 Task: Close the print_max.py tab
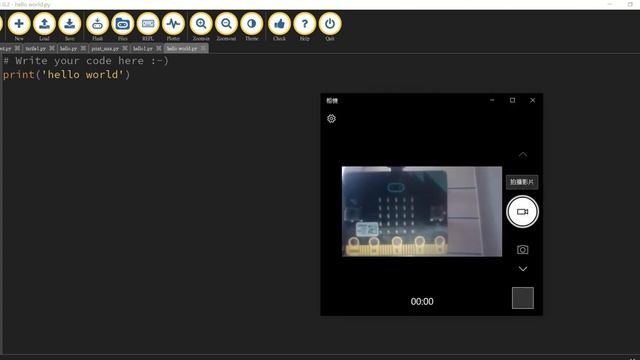124,48
